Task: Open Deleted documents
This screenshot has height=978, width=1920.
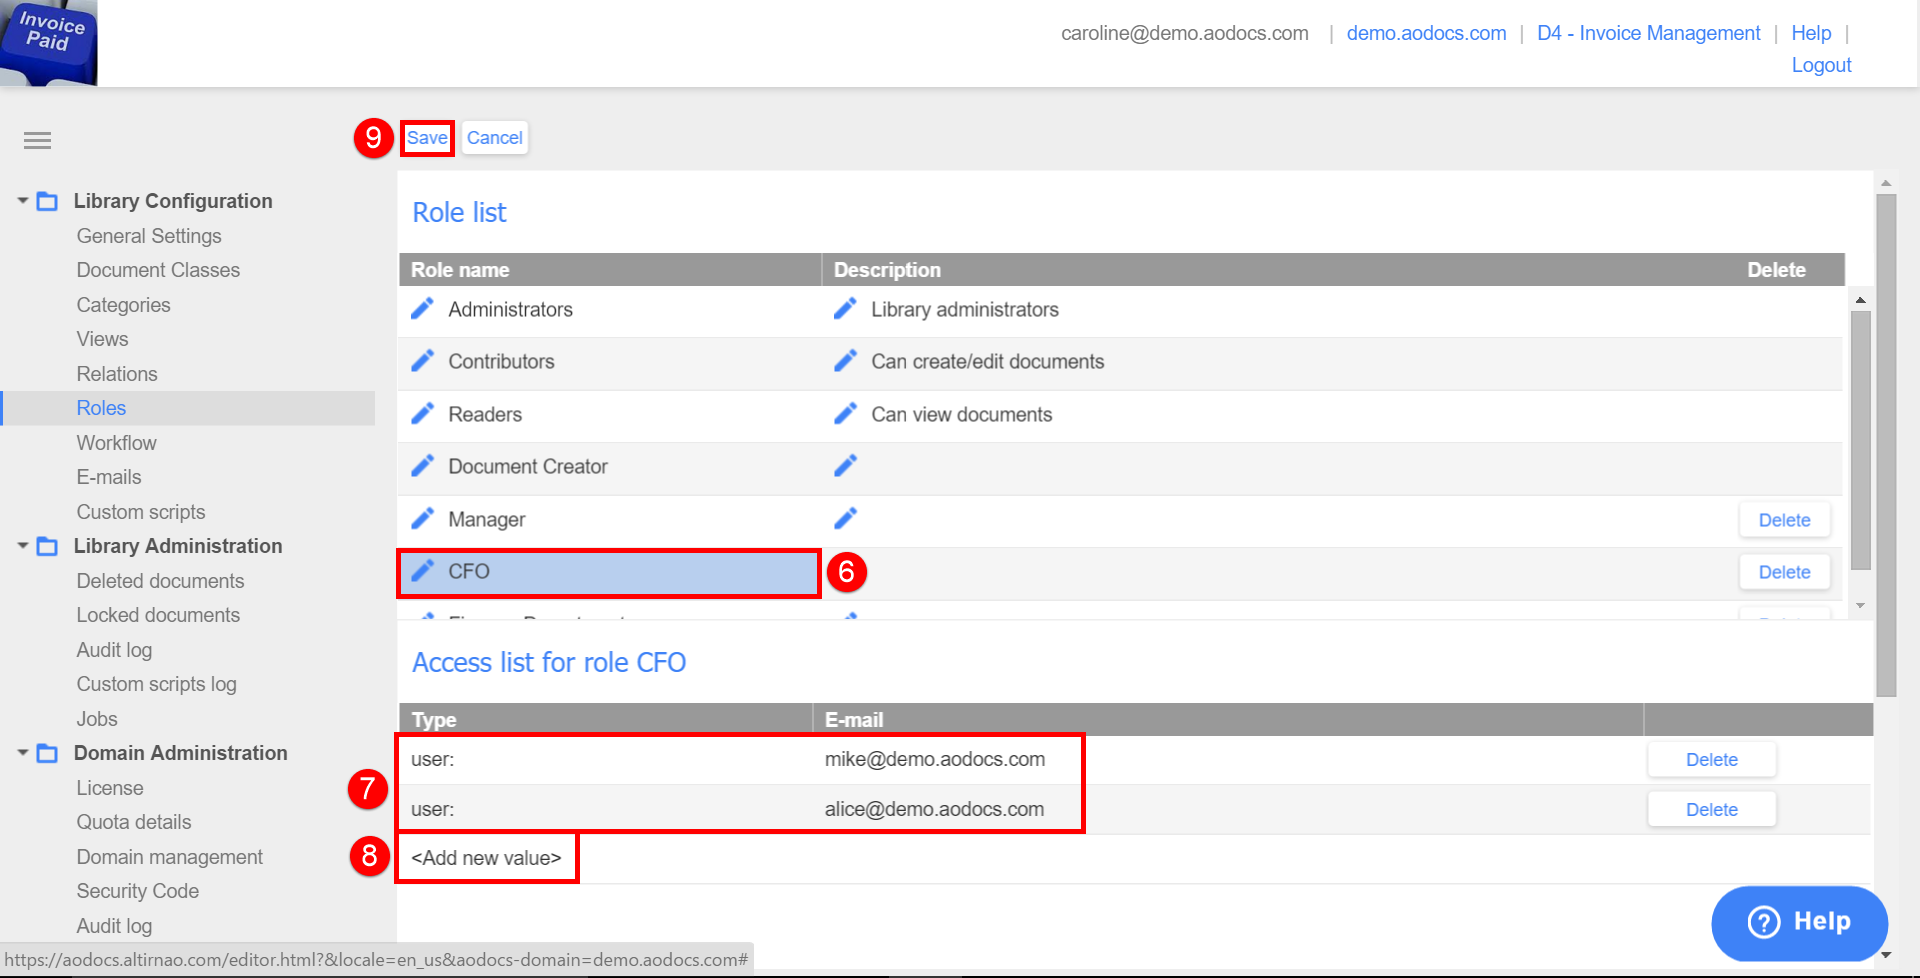Action: [x=160, y=581]
